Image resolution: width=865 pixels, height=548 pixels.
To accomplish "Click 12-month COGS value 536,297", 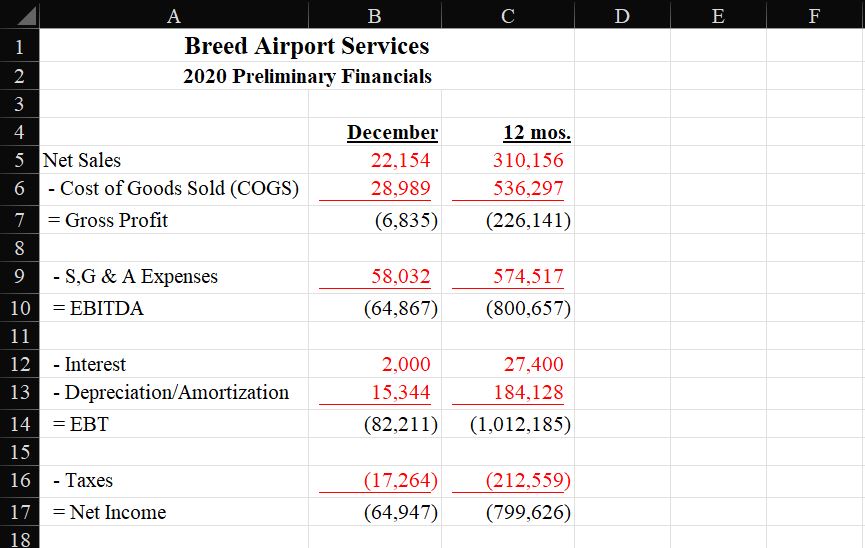I will pyautogui.click(x=528, y=188).
